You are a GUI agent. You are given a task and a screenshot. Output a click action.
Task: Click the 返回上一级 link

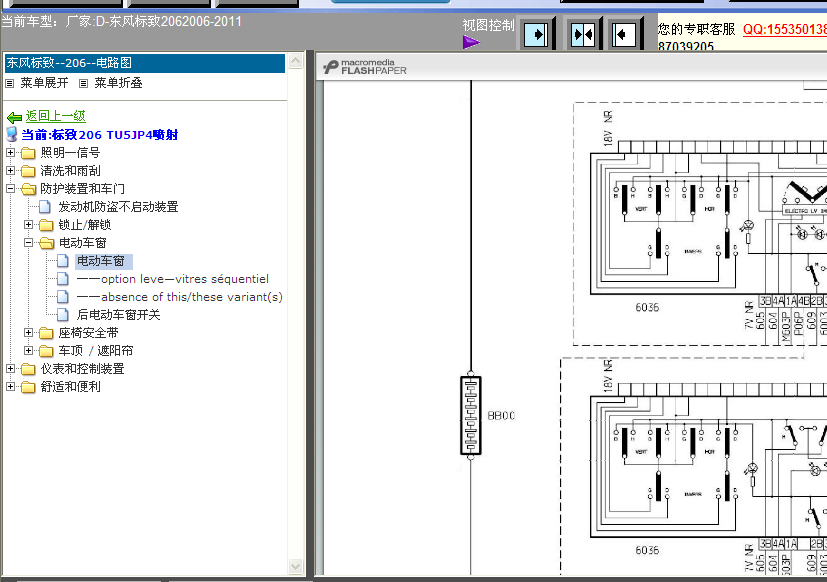pyautogui.click(x=55, y=116)
